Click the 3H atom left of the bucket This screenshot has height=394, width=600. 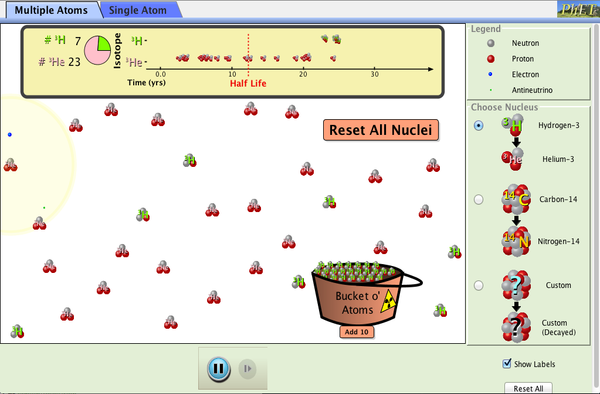[298, 282]
